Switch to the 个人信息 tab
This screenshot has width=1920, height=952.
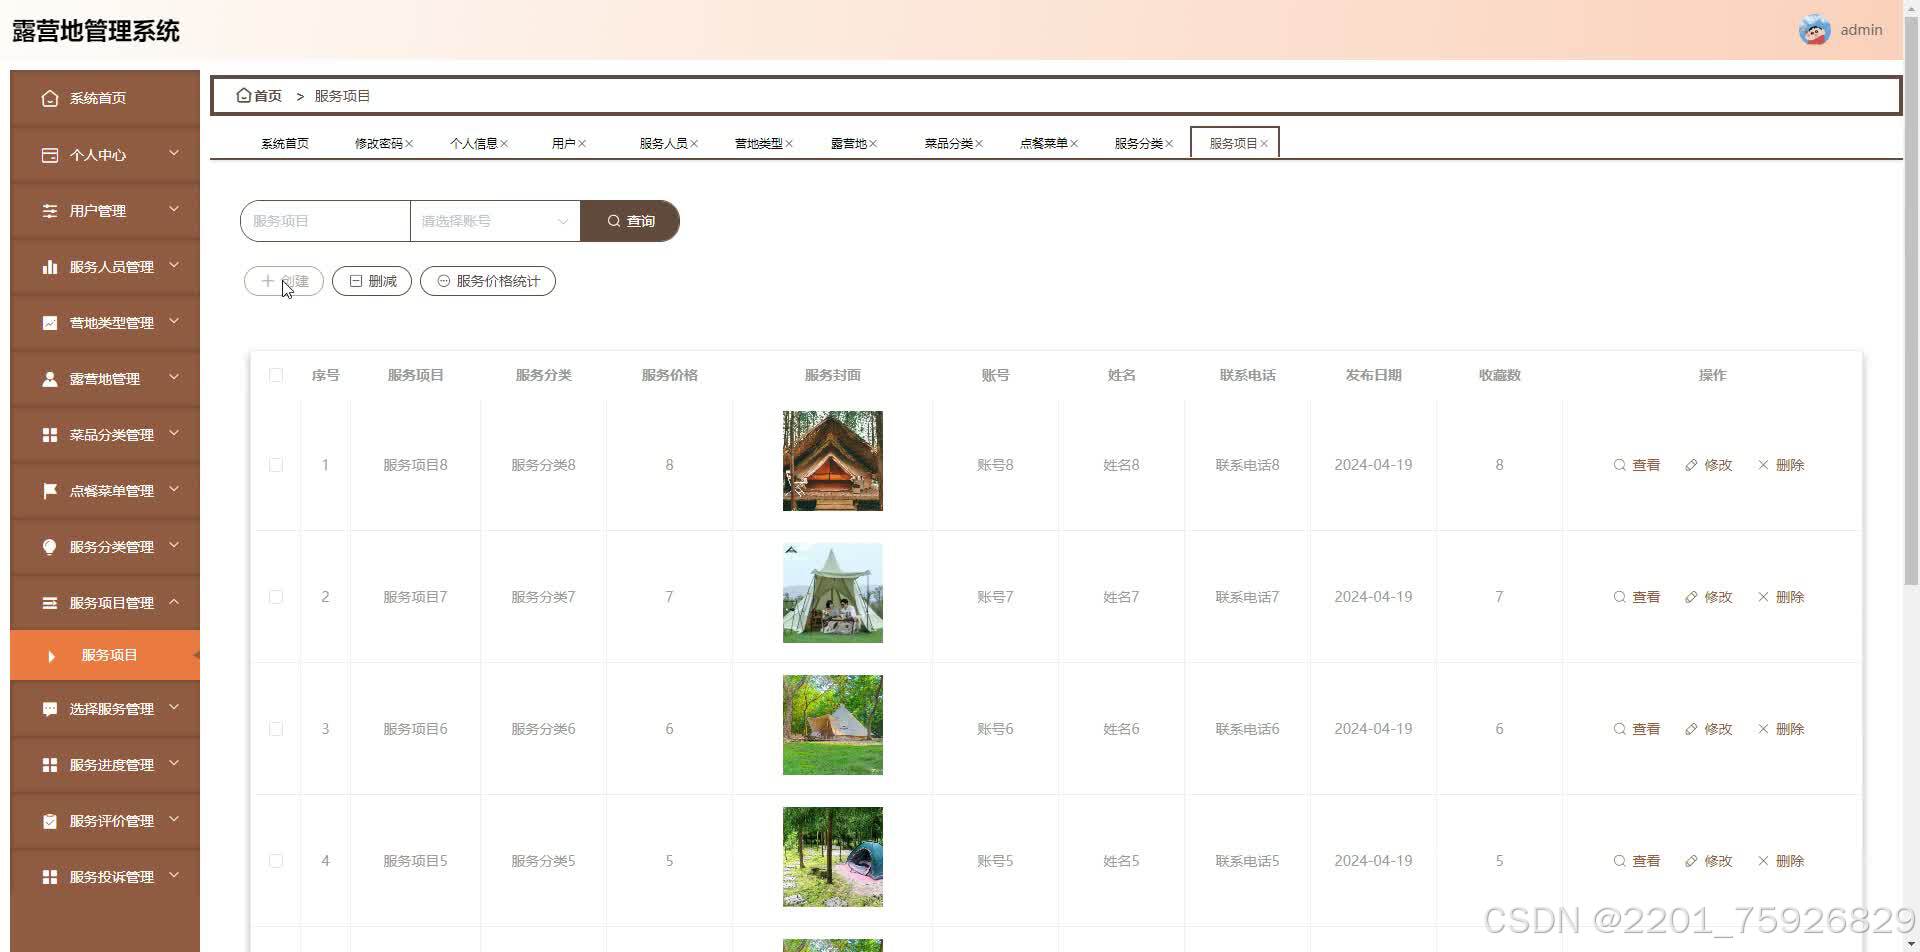pyautogui.click(x=473, y=144)
